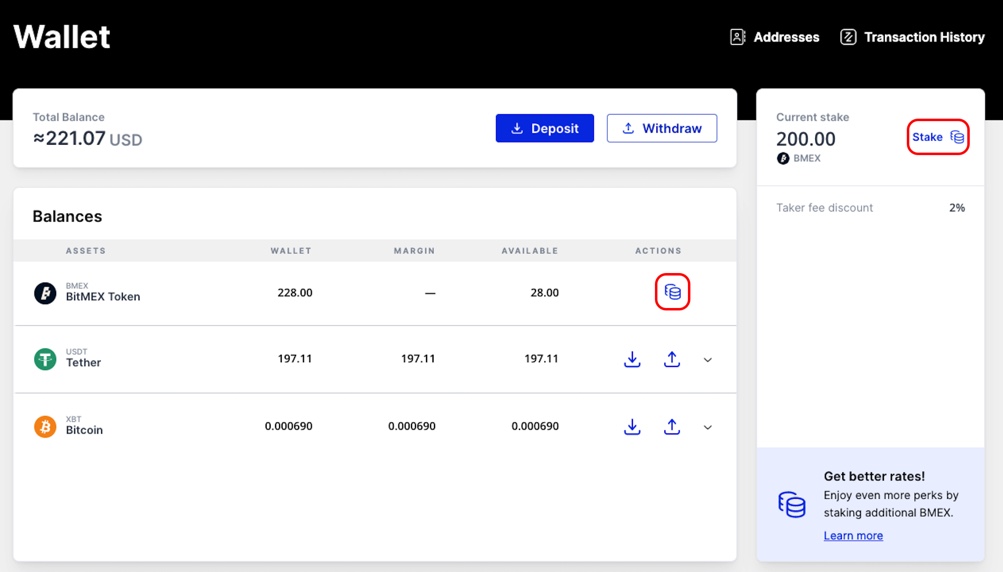
Task: Click the BitMEX Token logo icon
Action: click(45, 293)
